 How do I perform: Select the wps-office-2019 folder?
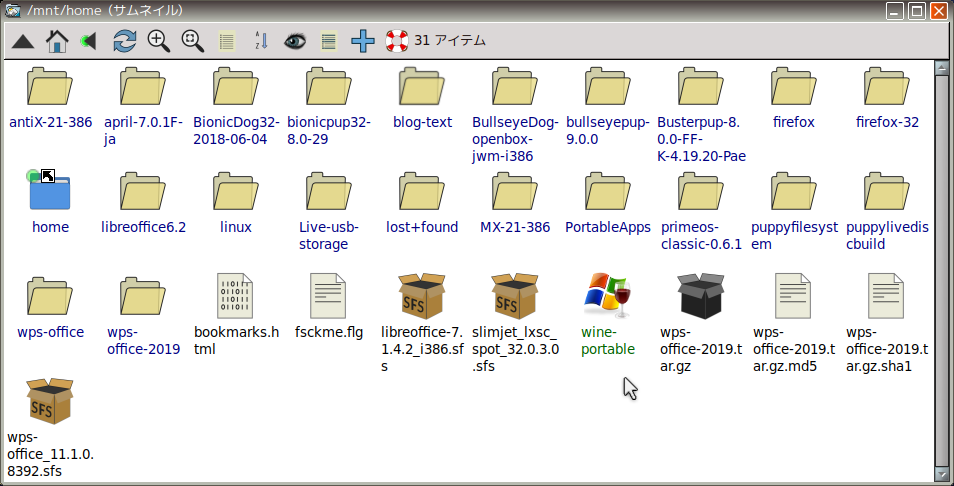(143, 296)
